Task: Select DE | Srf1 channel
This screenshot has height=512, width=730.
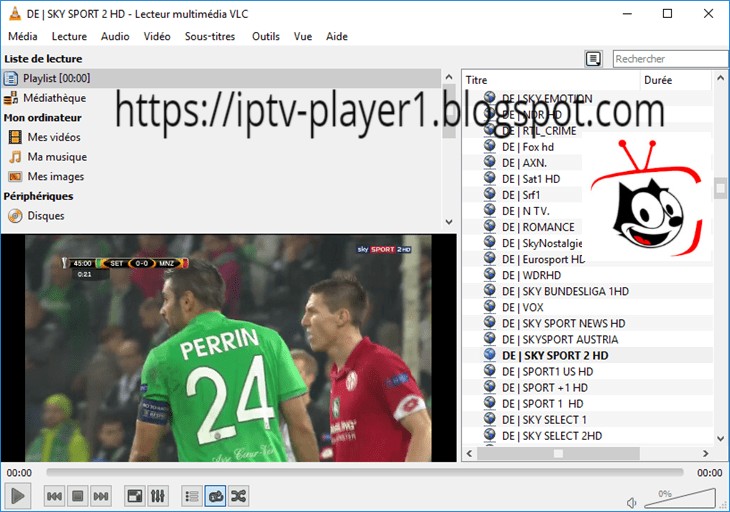Action: [521, 195]
